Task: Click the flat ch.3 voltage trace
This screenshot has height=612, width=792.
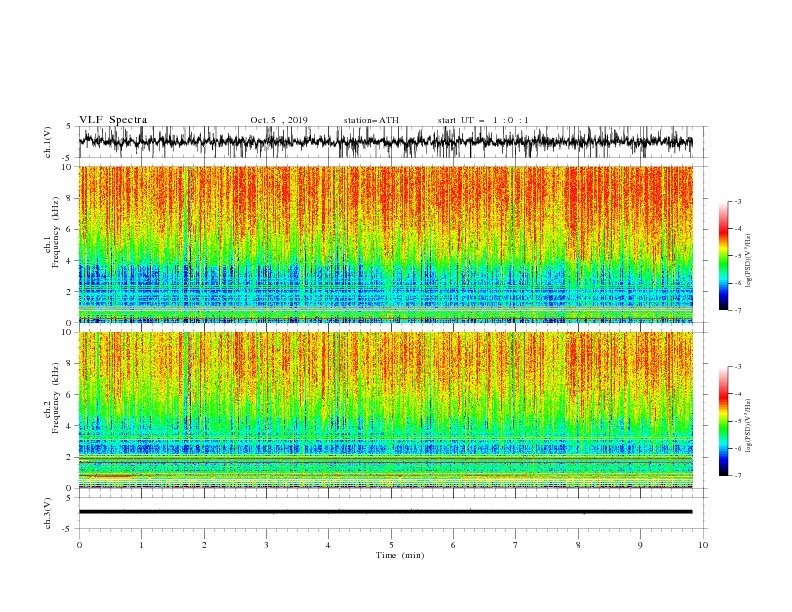Action: point(386,512)
